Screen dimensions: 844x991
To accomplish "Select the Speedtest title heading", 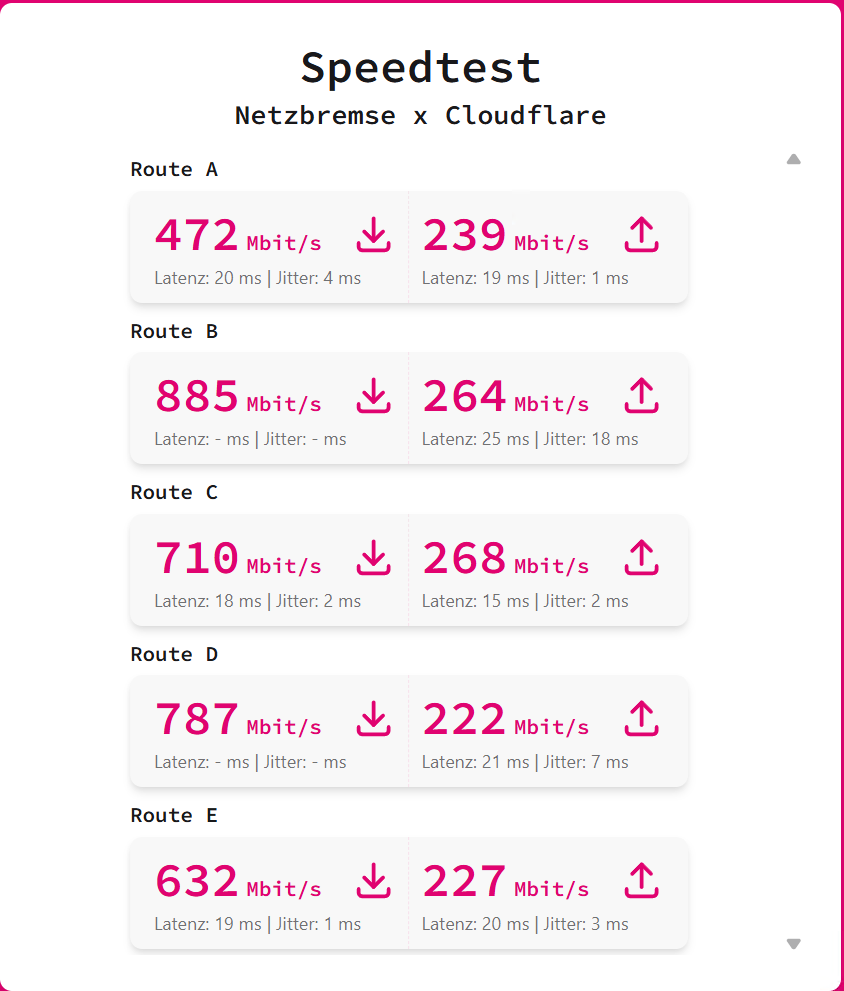I will 421,68.
